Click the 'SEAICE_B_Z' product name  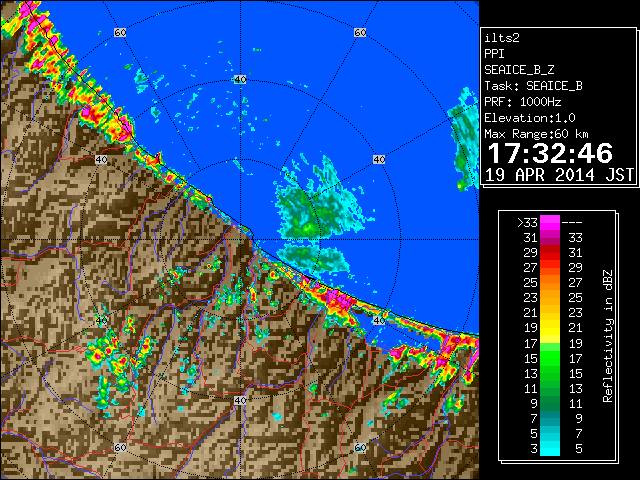[519, 70]
